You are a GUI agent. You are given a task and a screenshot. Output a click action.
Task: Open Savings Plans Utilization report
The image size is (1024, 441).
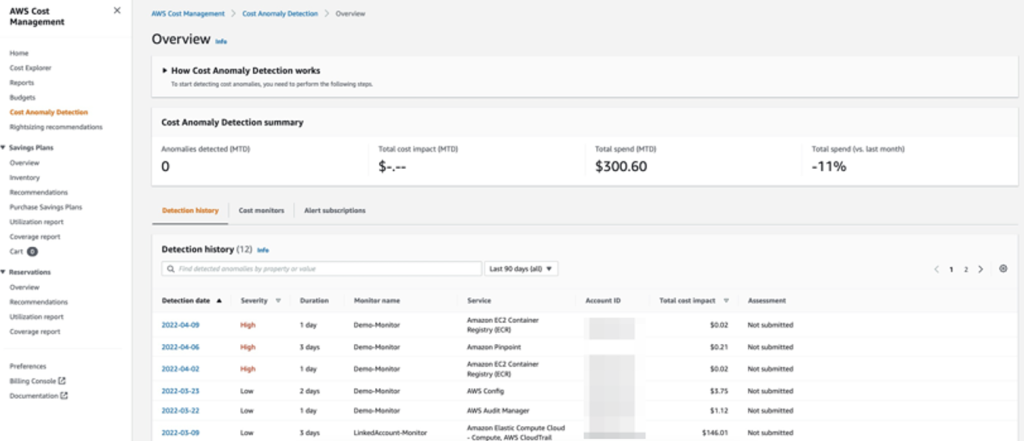37,222
